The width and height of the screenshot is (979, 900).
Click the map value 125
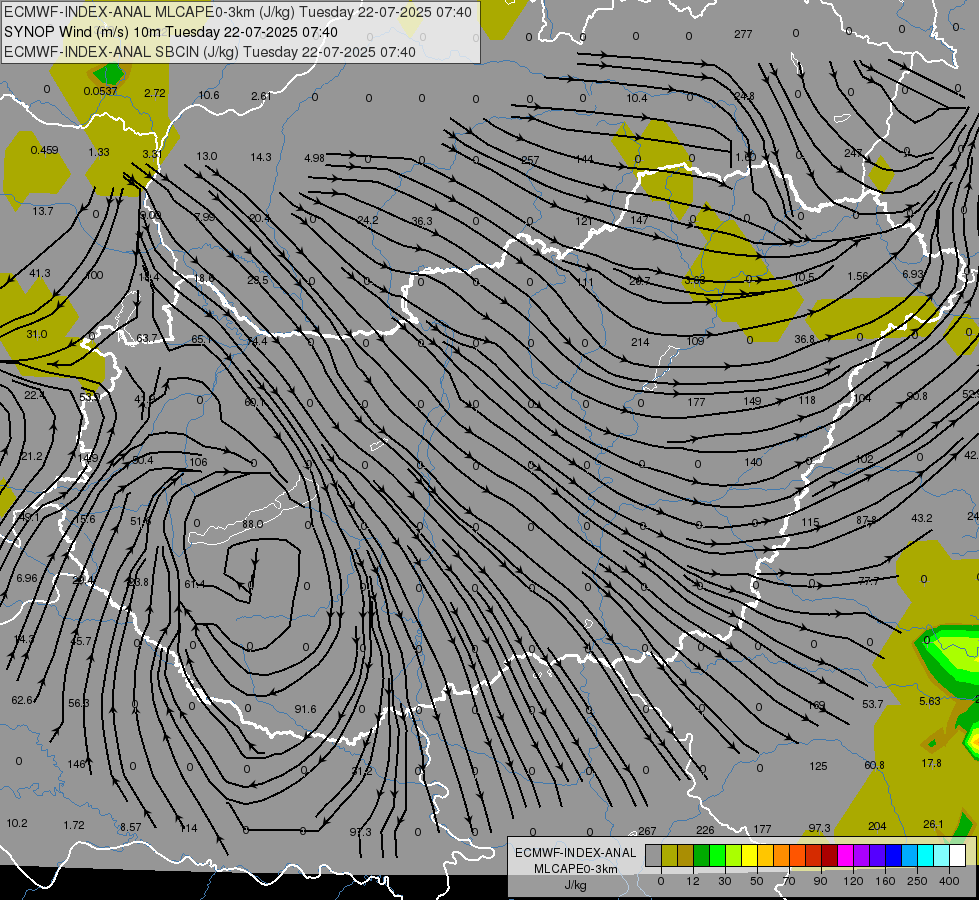click(x=819, y=766)
